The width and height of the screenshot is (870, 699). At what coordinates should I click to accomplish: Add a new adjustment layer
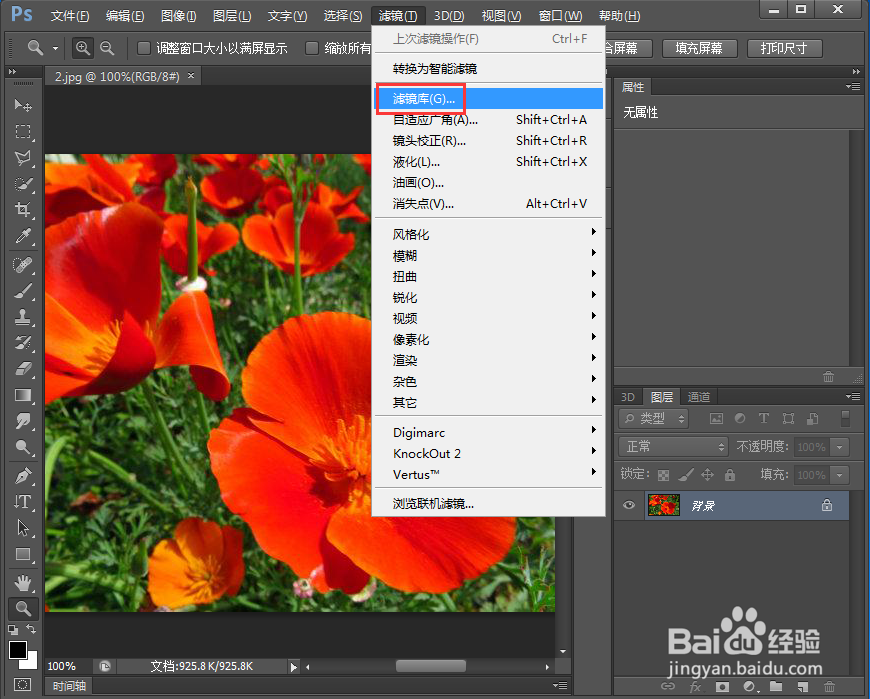(749, 687)
